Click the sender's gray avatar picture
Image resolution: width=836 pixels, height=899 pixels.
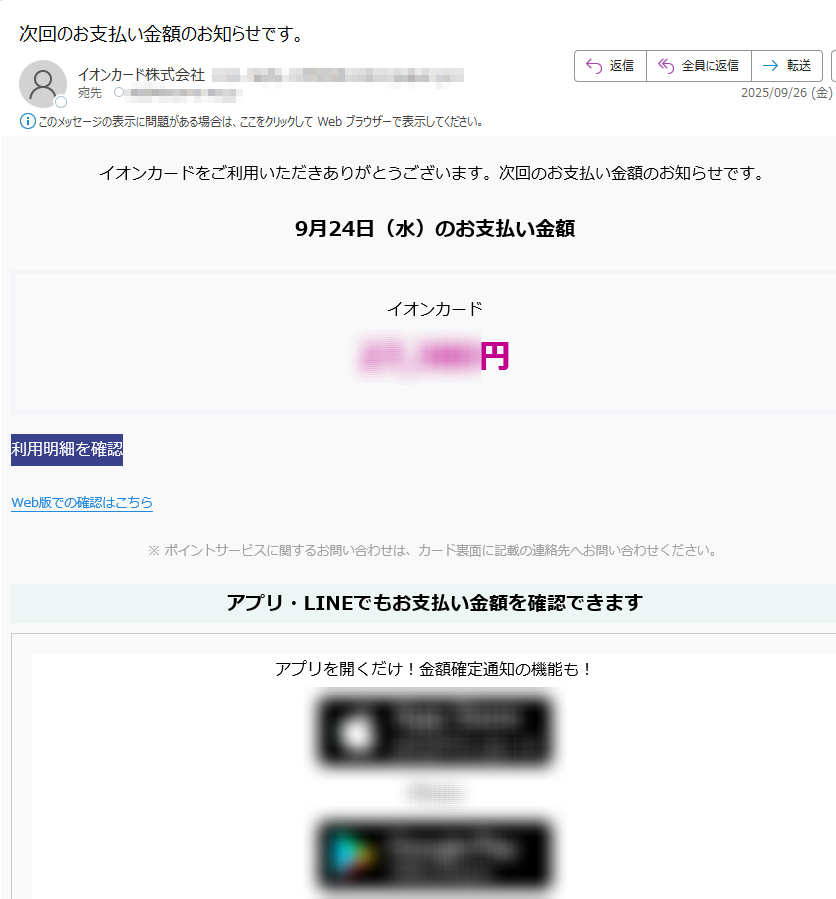(x=43, y=84)
